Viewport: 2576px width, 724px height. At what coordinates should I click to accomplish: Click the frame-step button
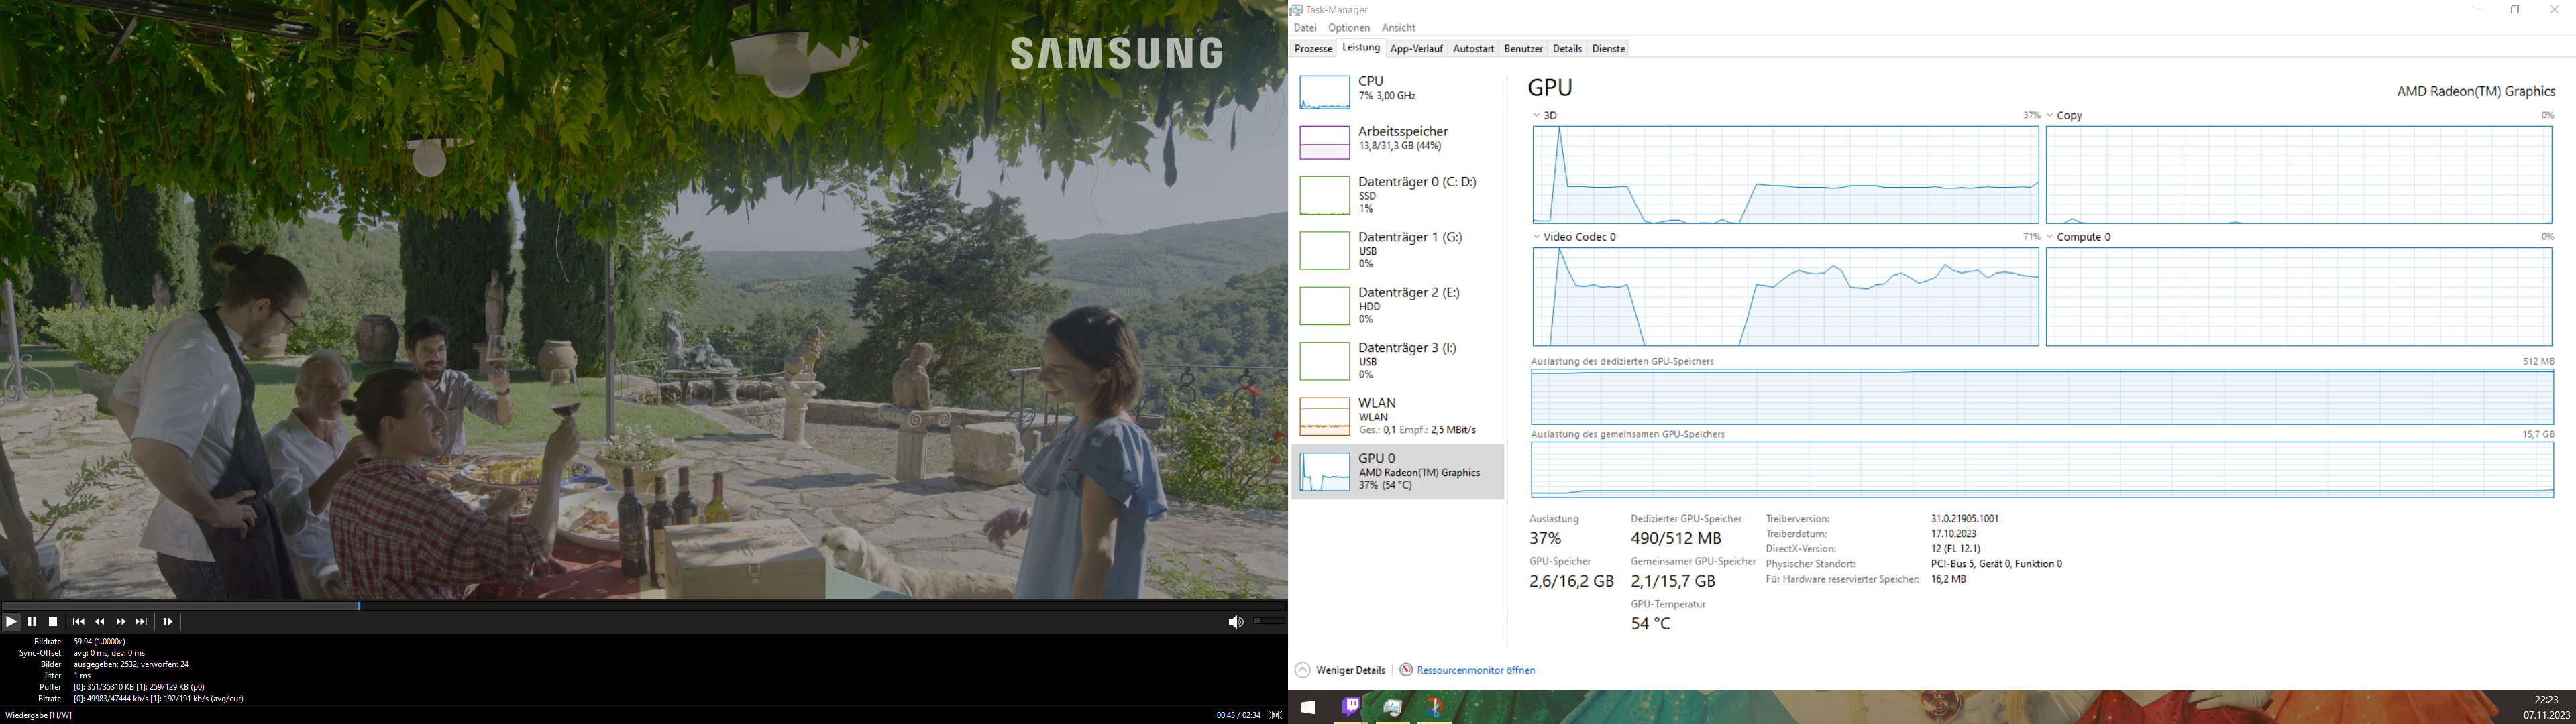[168, 622]
